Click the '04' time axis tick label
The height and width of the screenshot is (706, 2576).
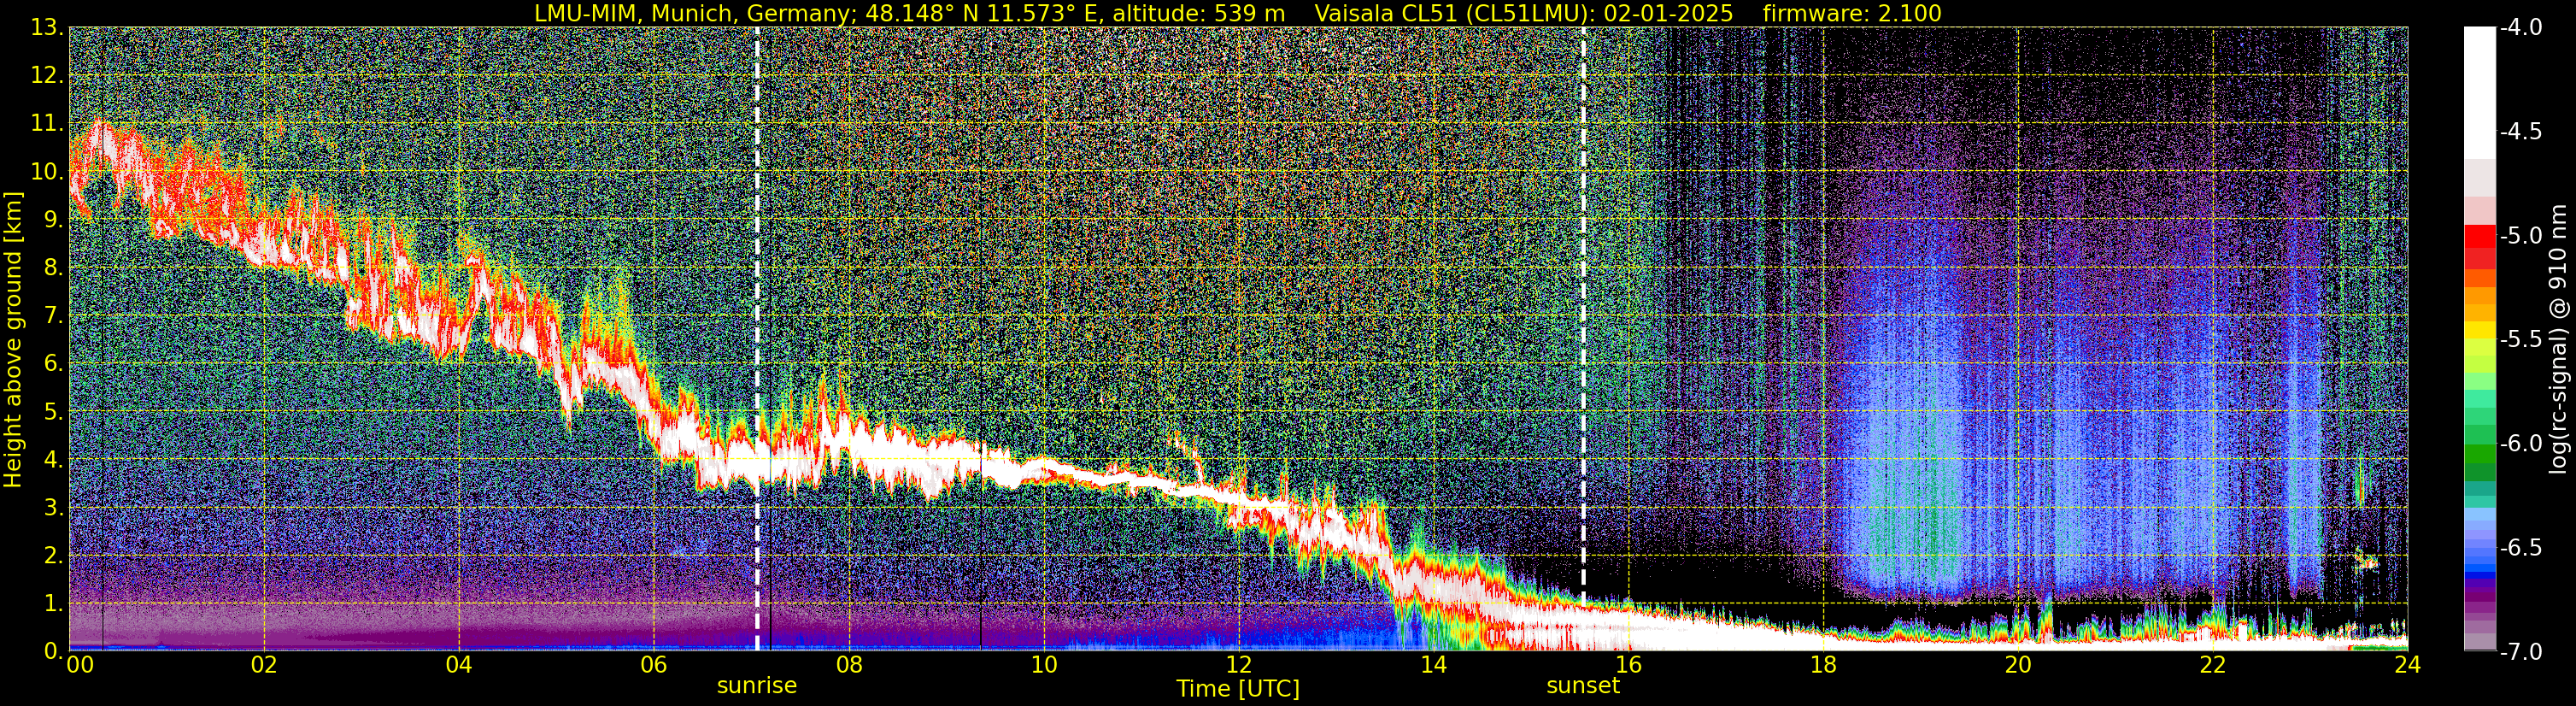tap(458, 665)
